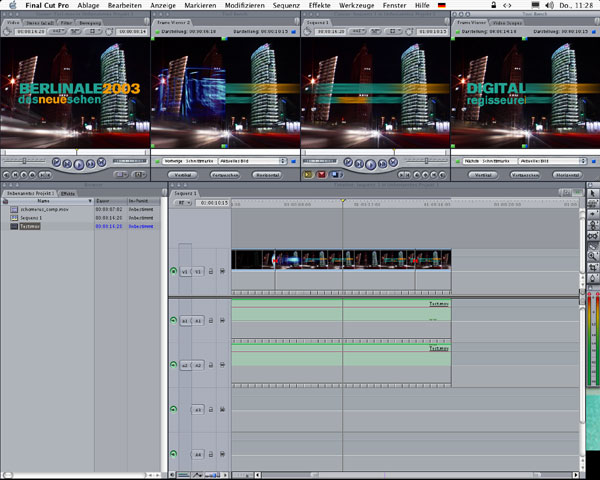Switch to the Filter tab in the Viewer
Screen dimensions: 600x480
[66, 23]
